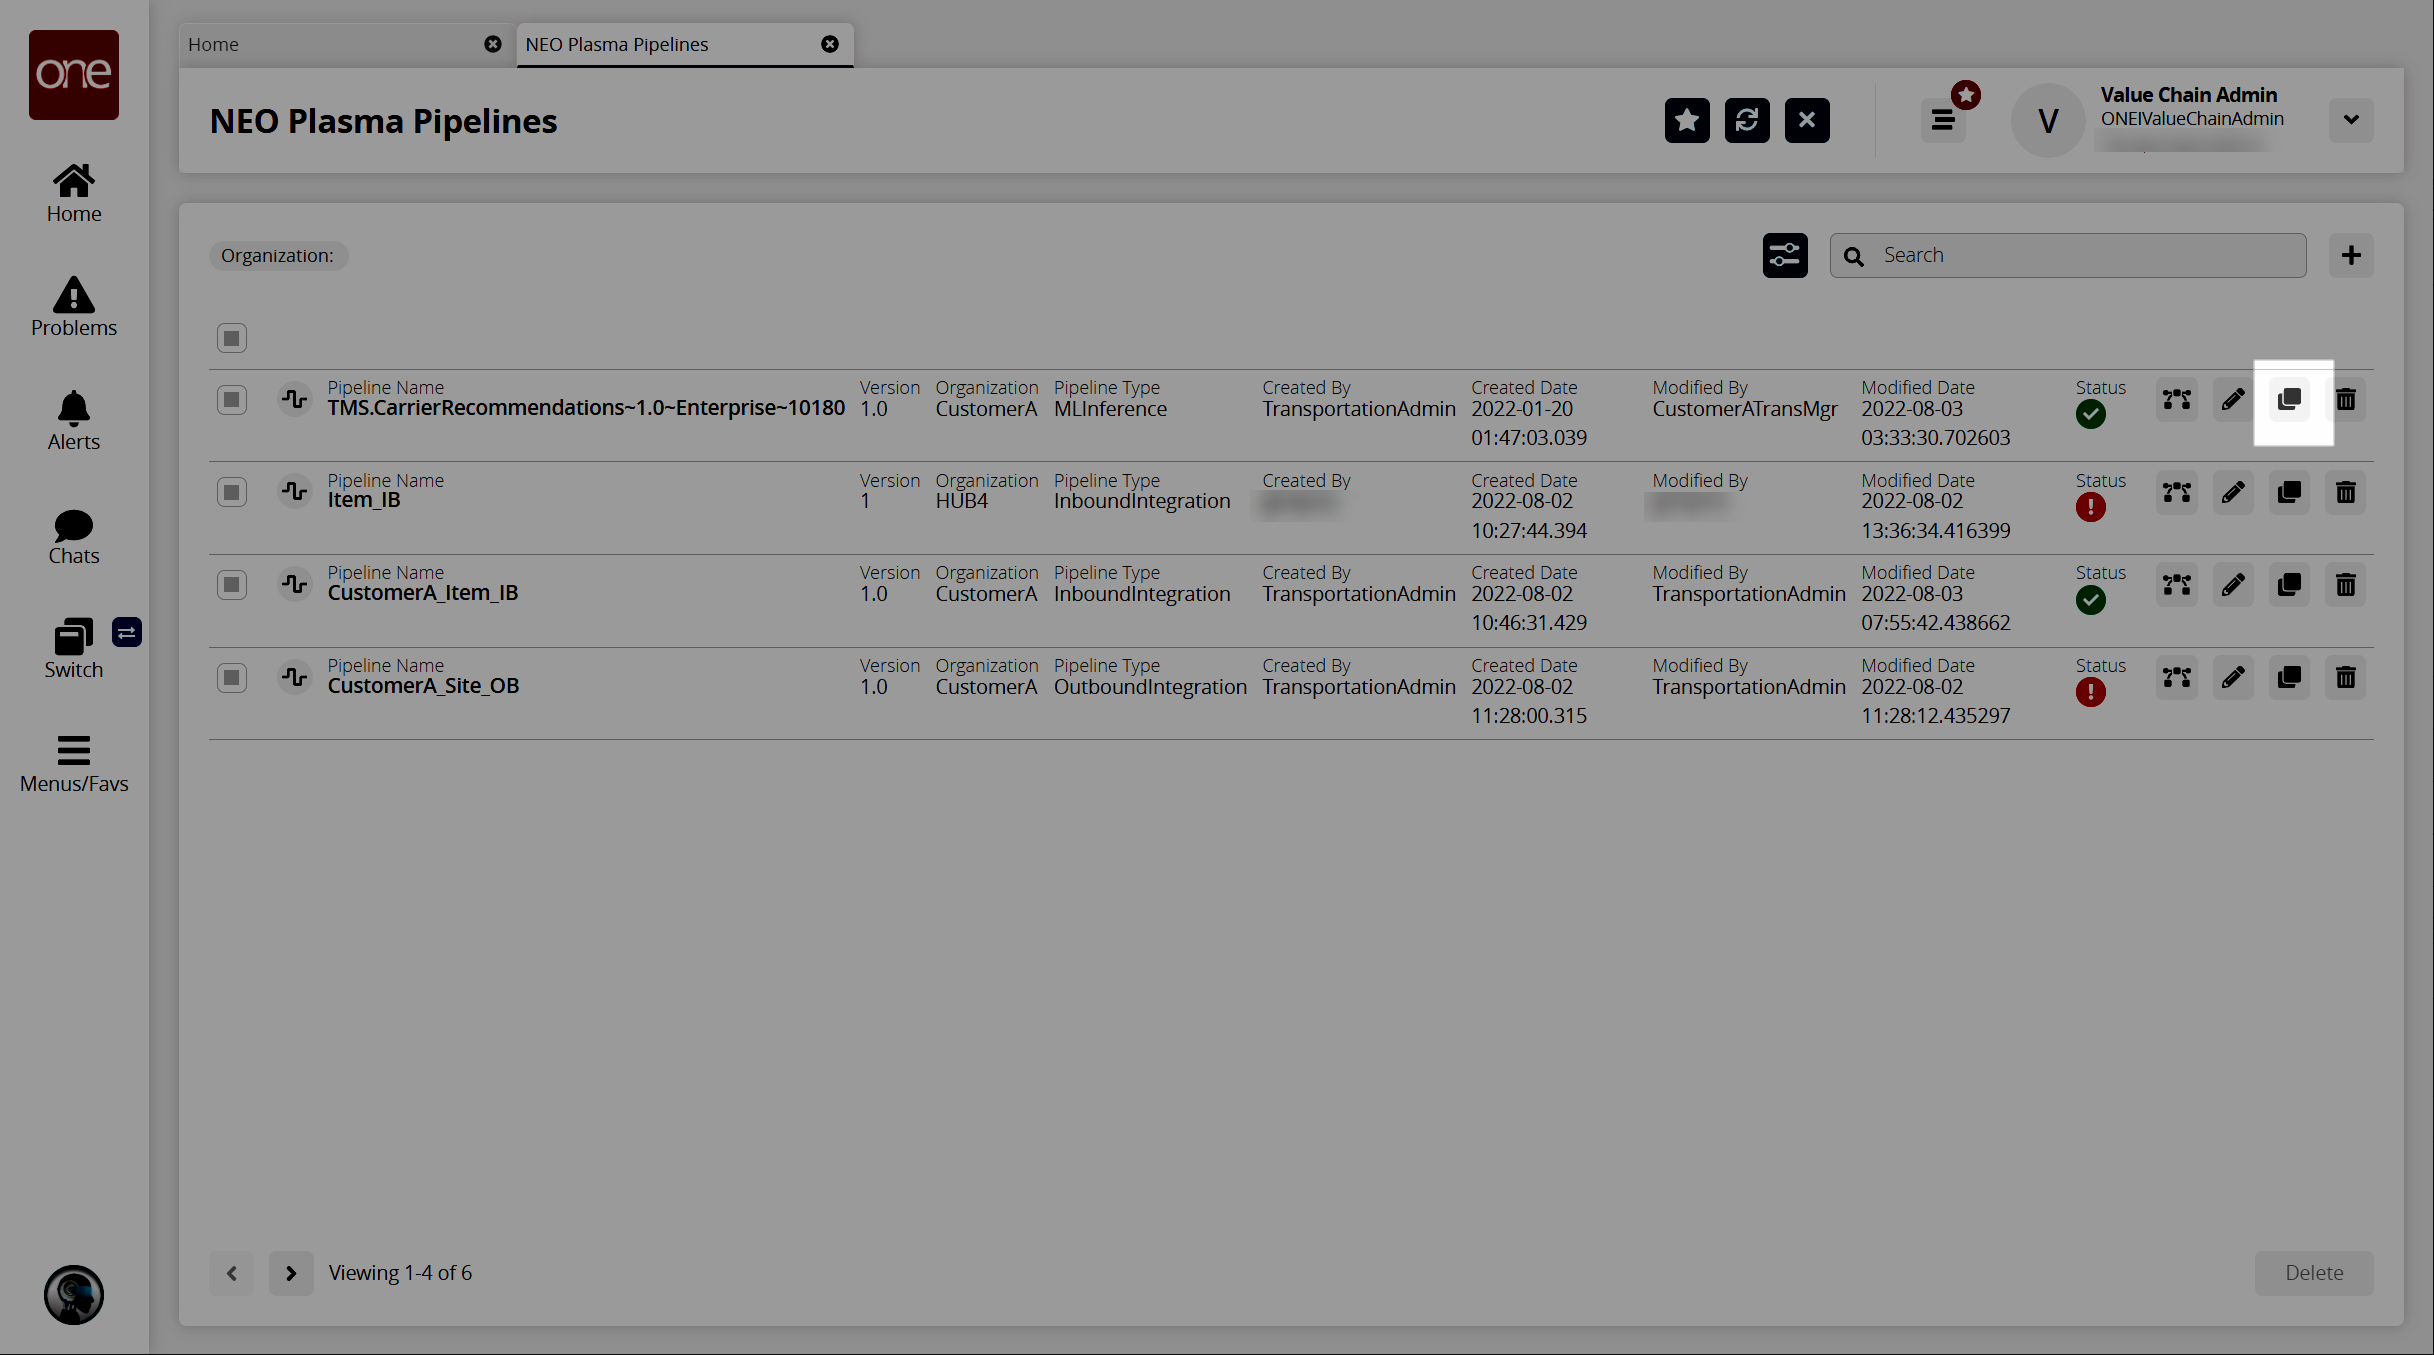The height and width of the screenshot is (1355, 2434).
Task: Open Alerts from the left sidebar
Action: click(74, 421)
